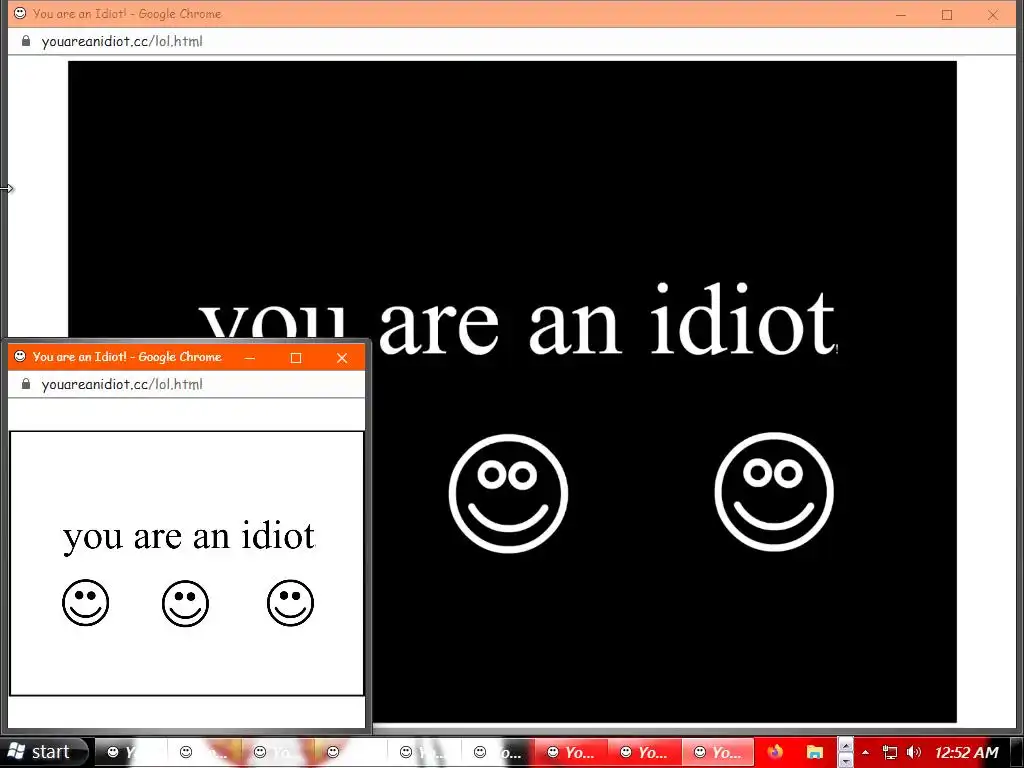
Task: Click the lock icon in the small front window
Action: (x=26, y=384)
